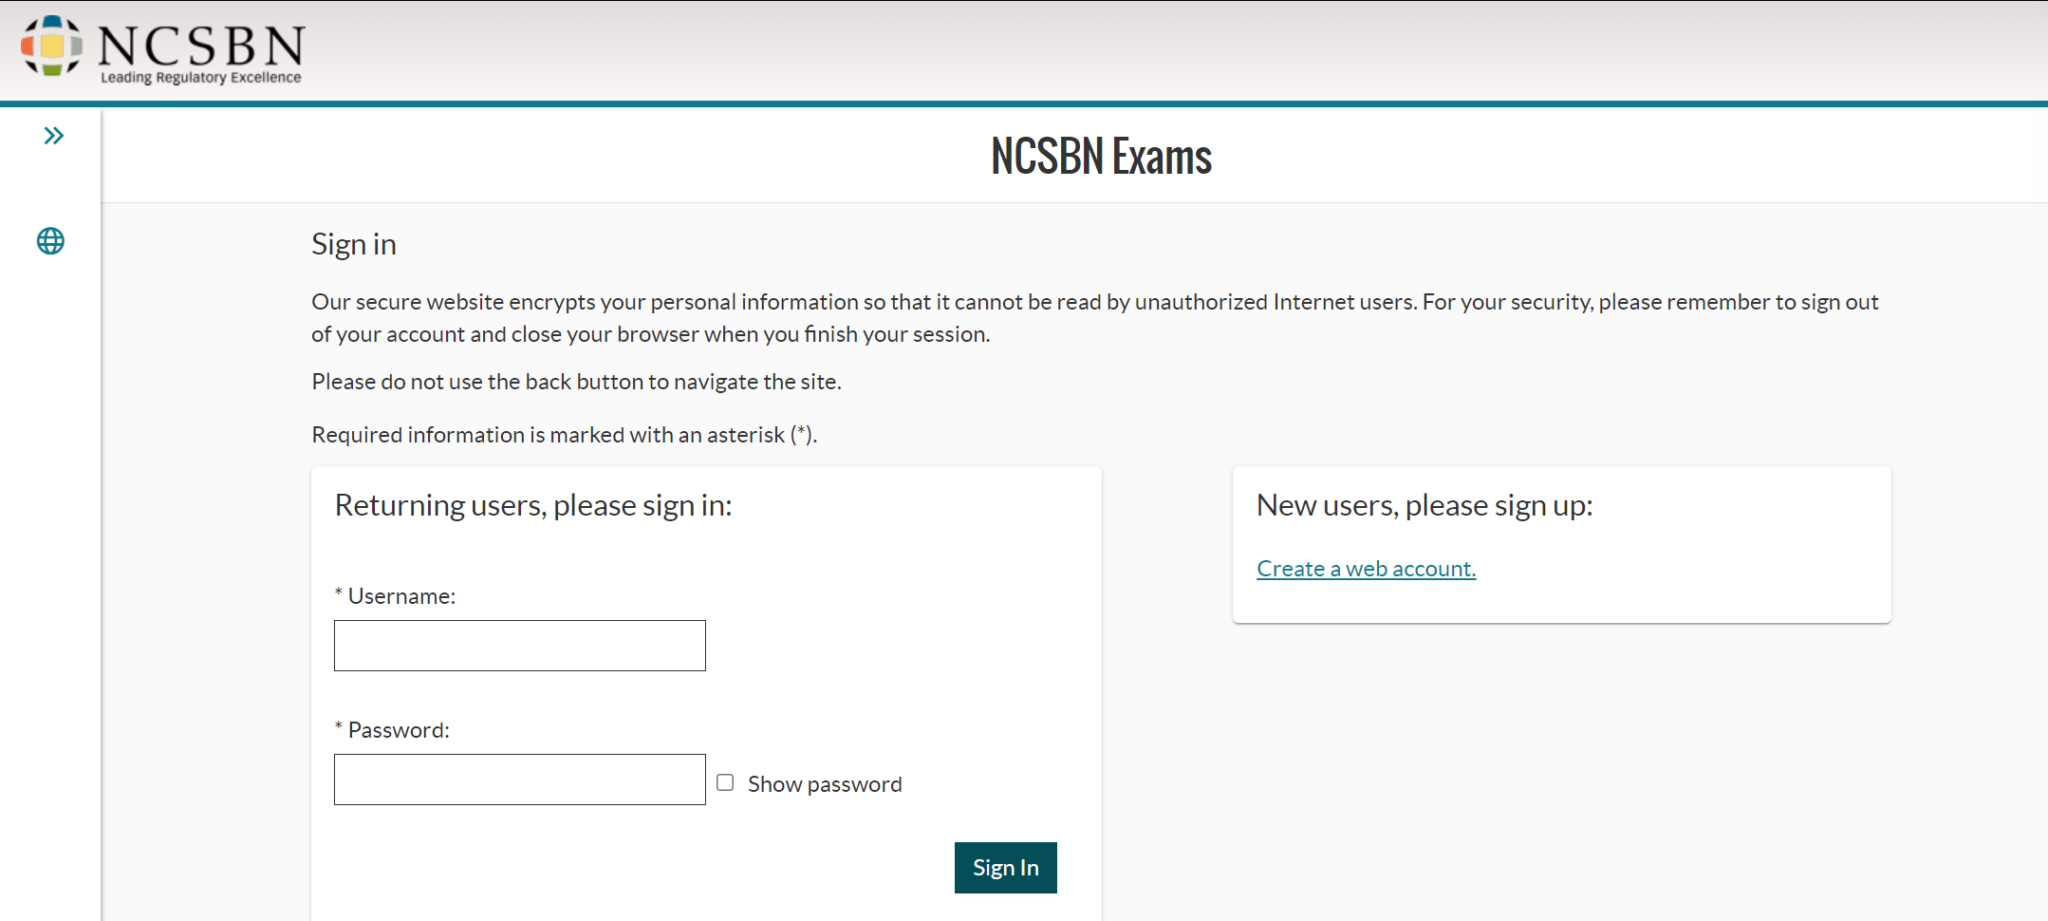Open the sidebar using the arrows icon
The height and width of the screenshot is (921, 2048).
53,135
